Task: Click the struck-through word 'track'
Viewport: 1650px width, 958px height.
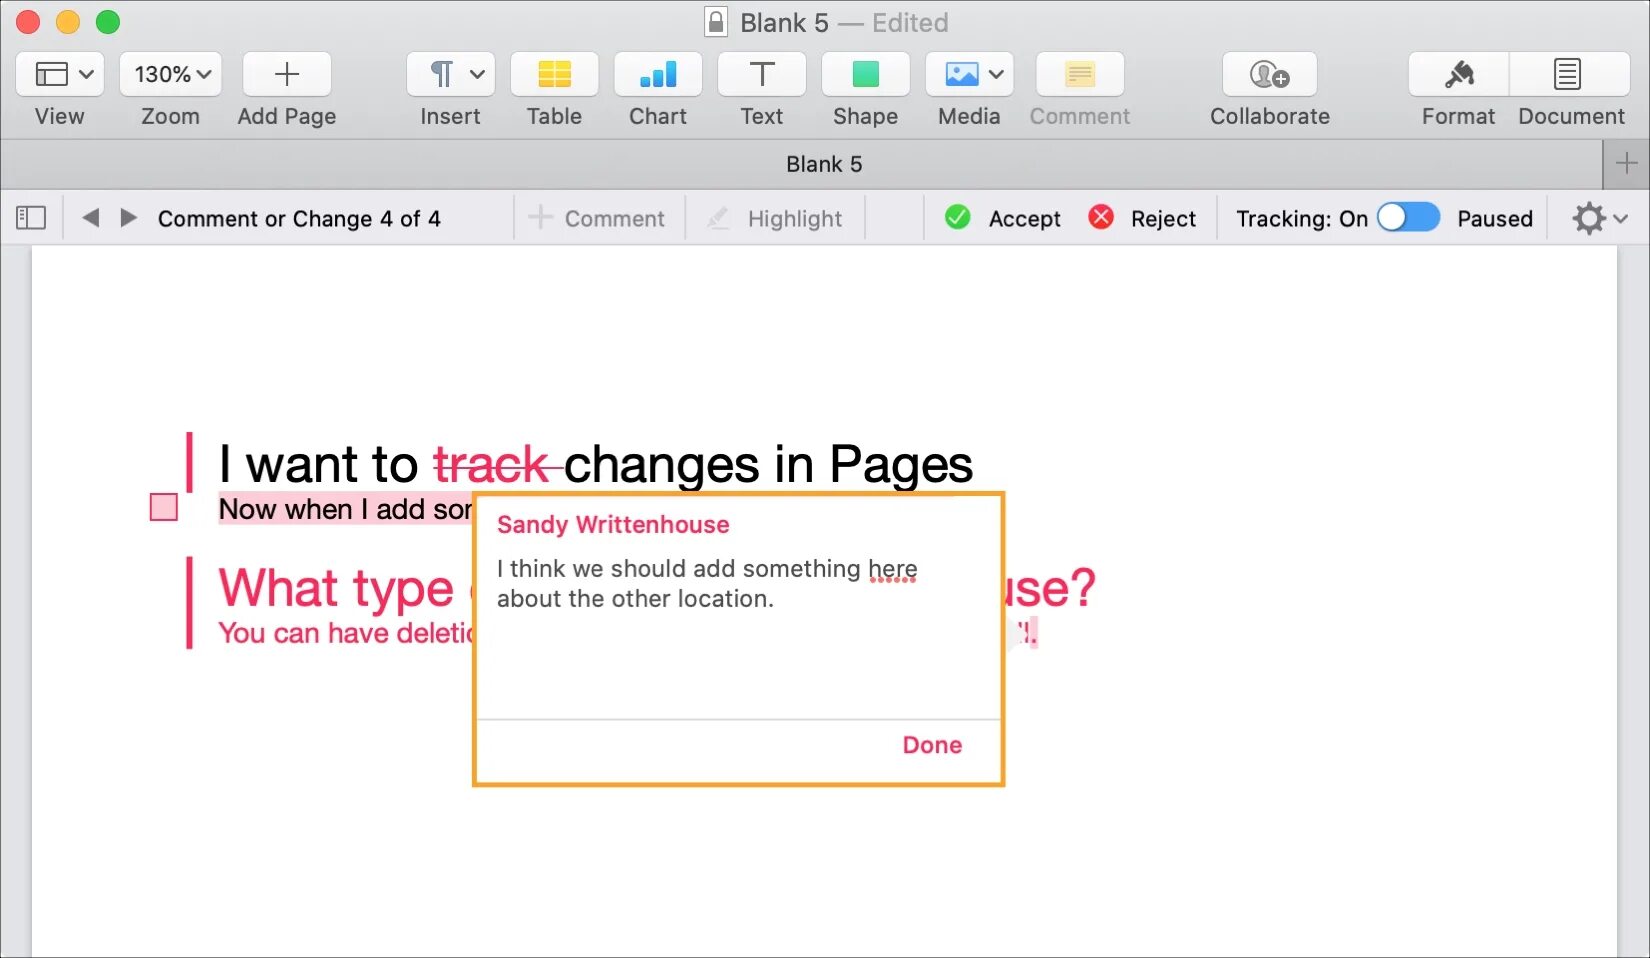Action: pyautogui.click(x=491, y=465)
